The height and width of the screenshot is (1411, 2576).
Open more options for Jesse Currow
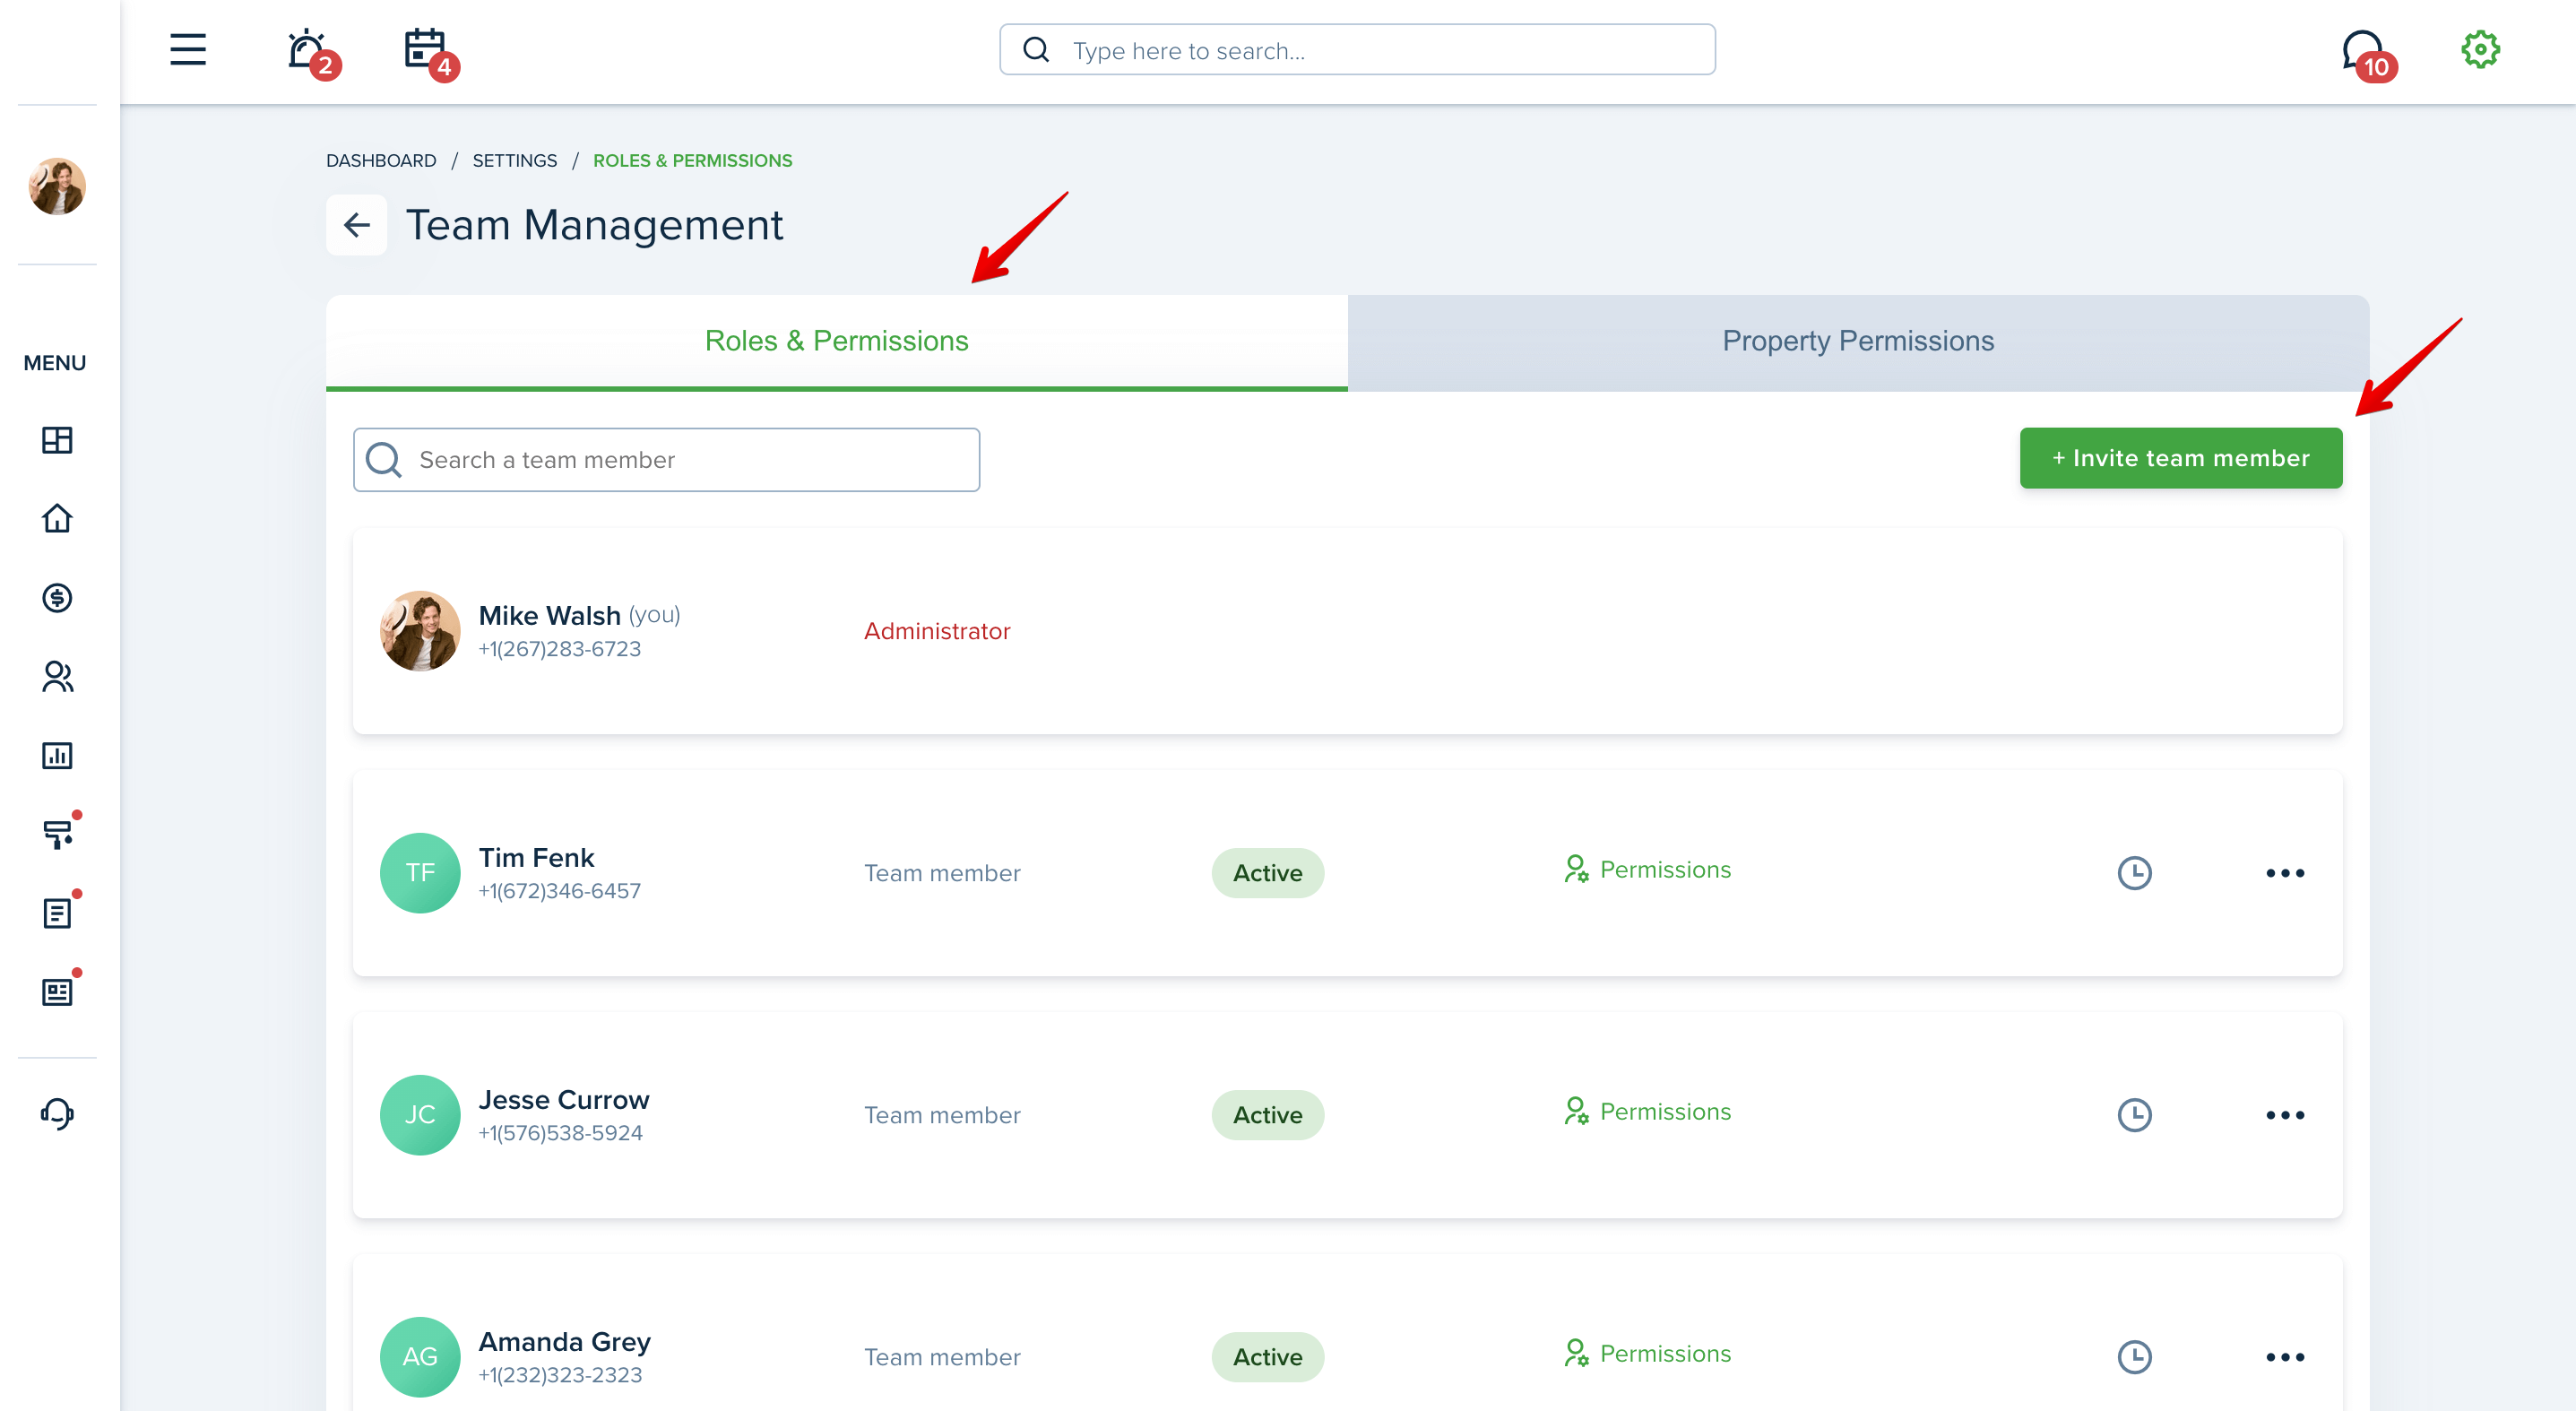[x=2285, y=1115]
